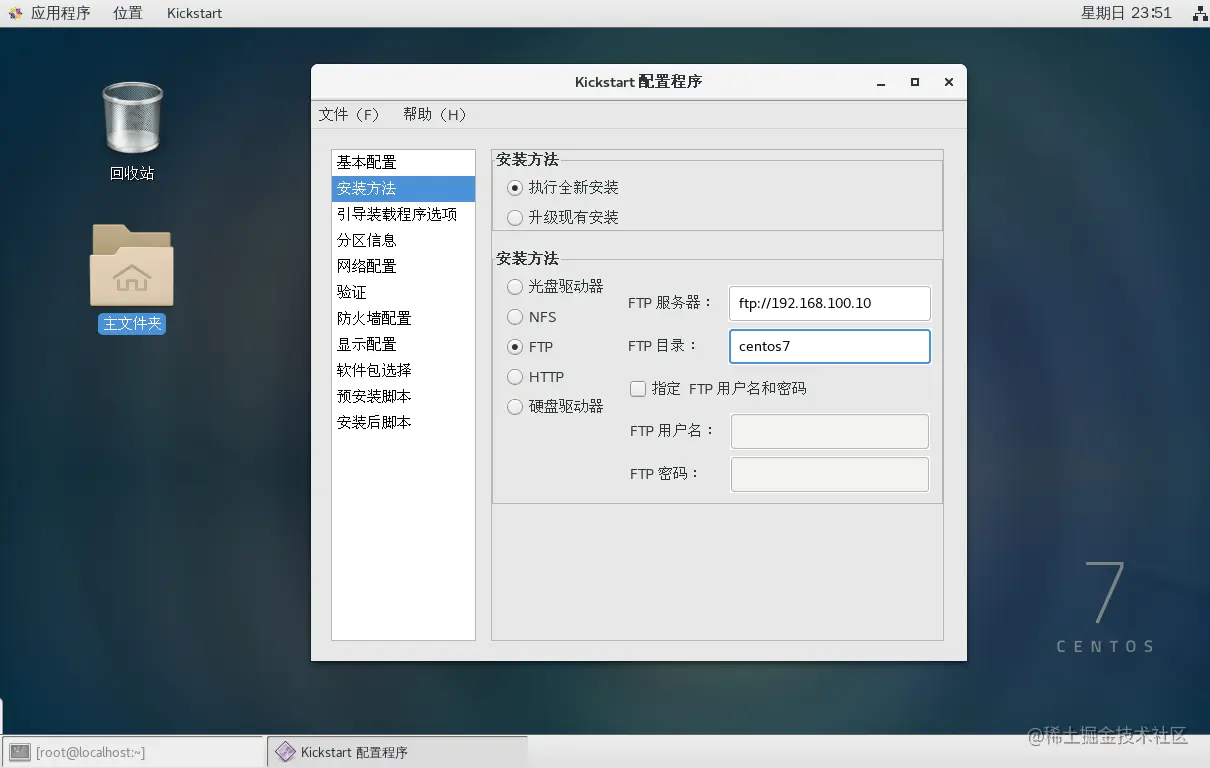Select 防火墙配置 in the sidebar
1210x768 pixels.
point(403,318)
